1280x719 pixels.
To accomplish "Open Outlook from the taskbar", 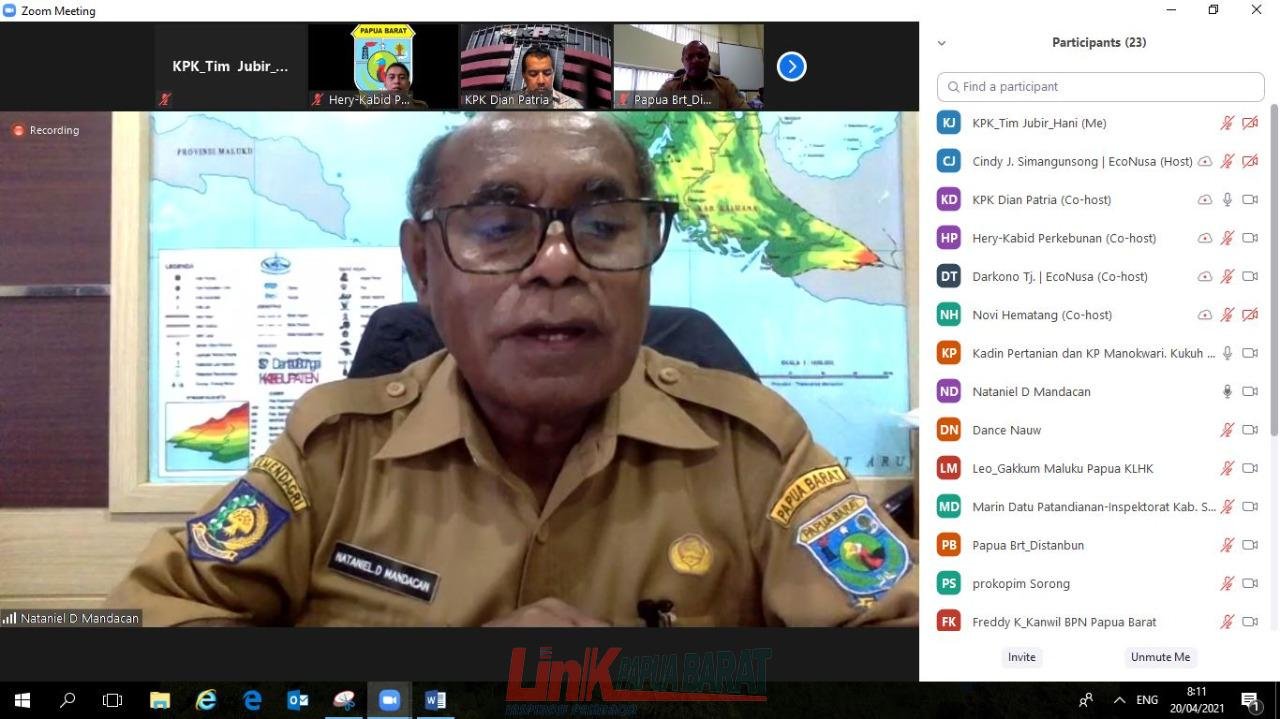I will (298, 700).
